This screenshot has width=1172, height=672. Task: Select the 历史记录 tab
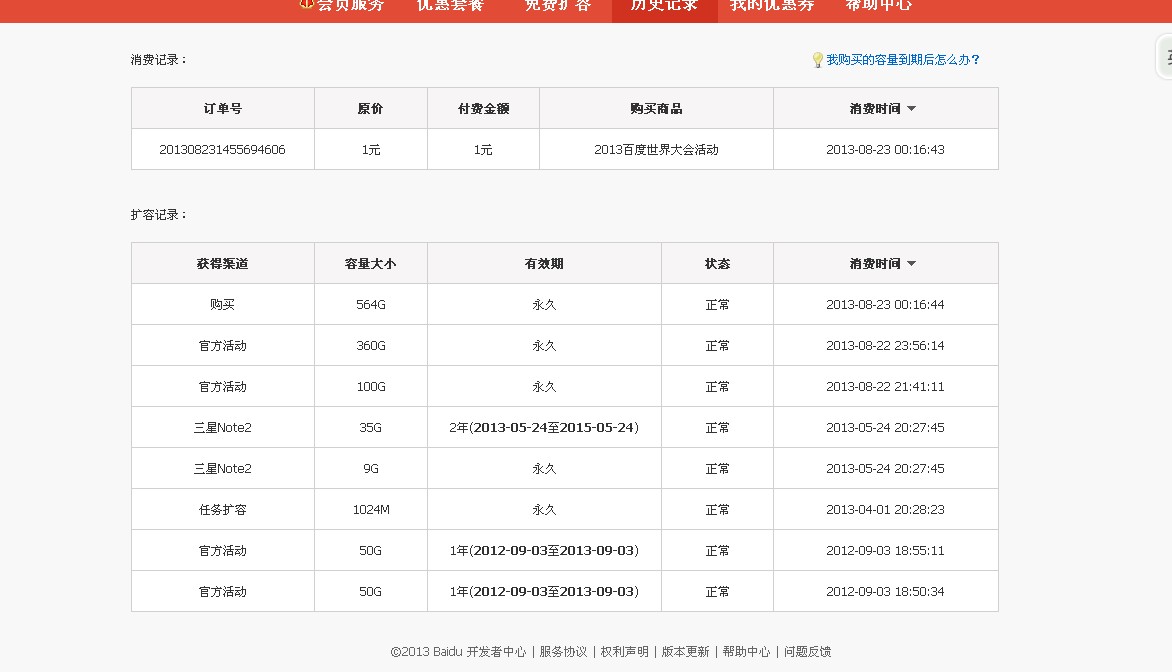(664, 5)
